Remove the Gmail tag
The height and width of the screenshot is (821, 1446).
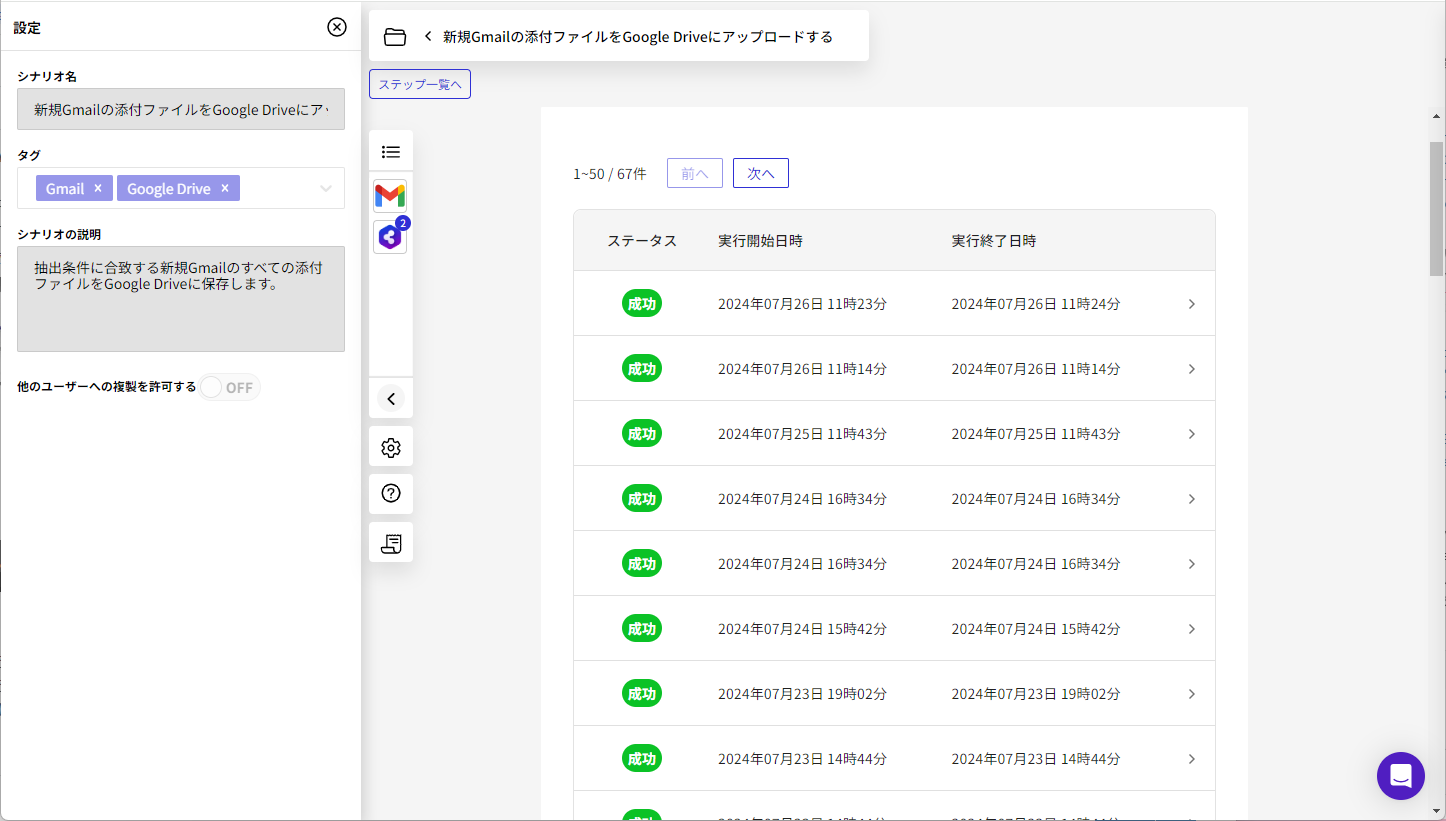pos(98,188)
